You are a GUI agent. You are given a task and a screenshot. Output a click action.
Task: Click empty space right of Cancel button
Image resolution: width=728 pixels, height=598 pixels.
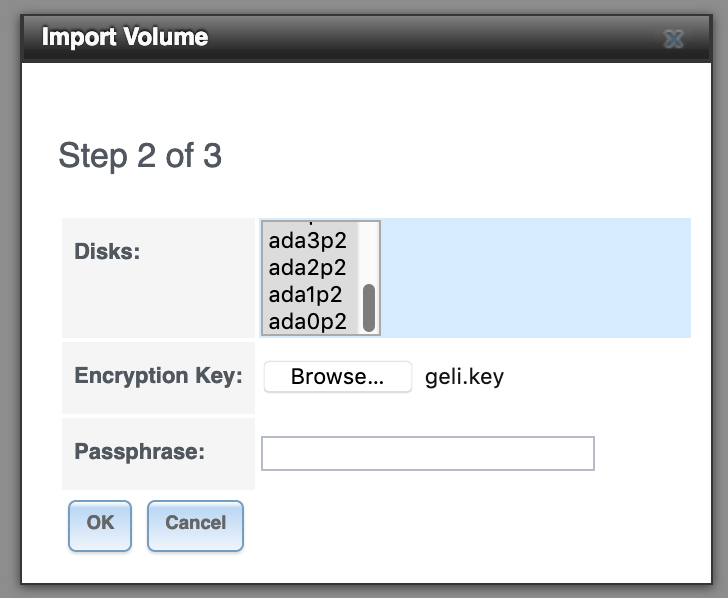pos(450,525)
